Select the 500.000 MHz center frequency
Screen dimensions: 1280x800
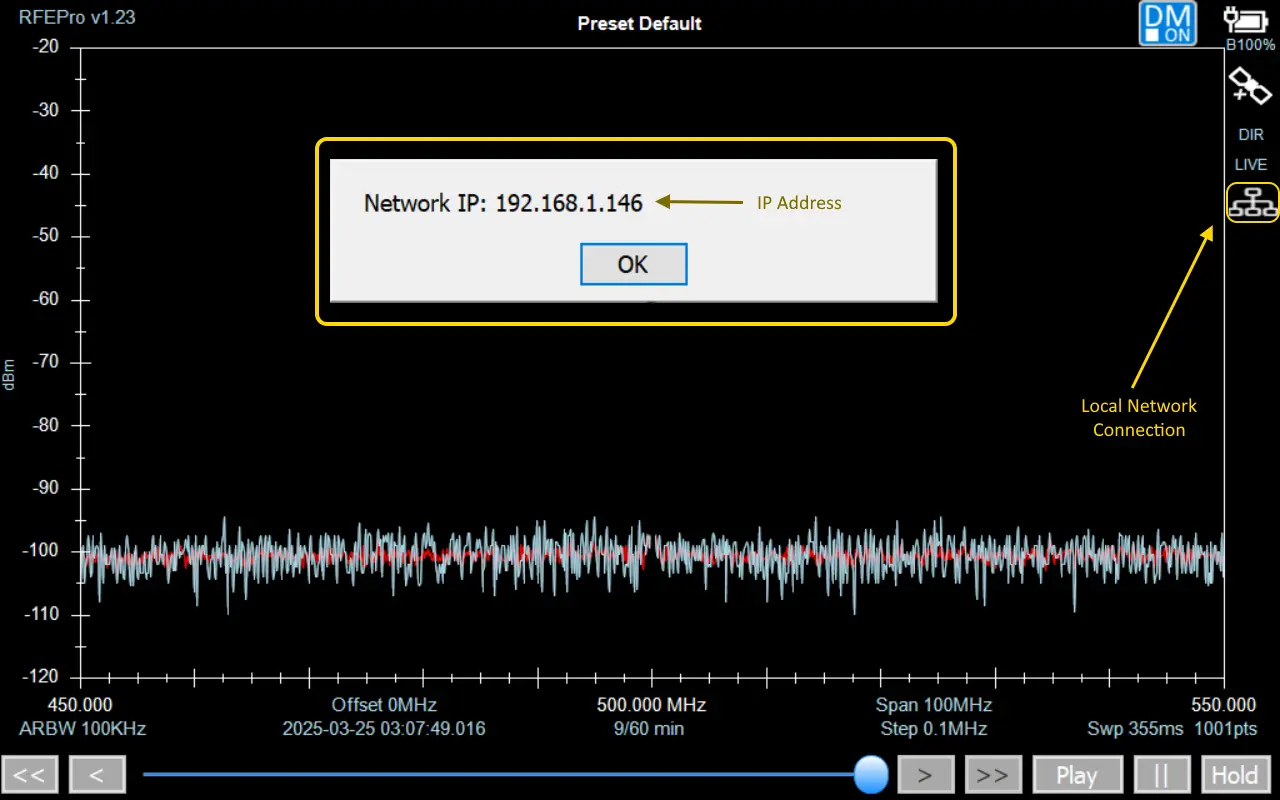coord(651,704)
